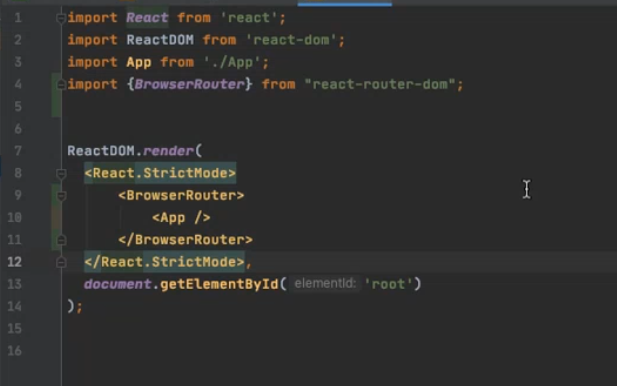Click the highlighted React identifier on line 1
617x386 pixels.
point(147,18)
